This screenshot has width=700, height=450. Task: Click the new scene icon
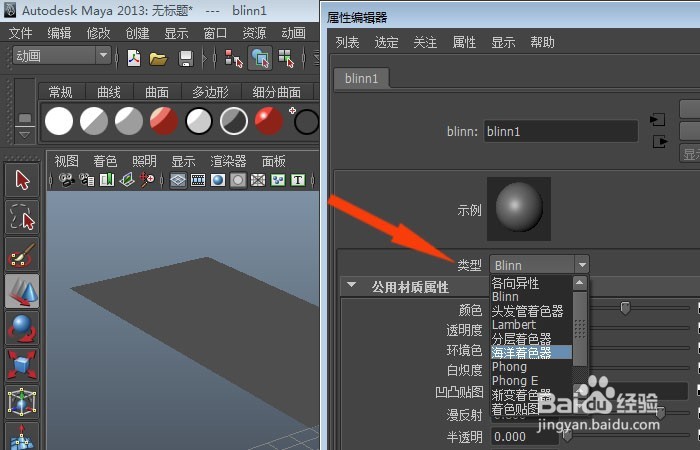[134, 58]
